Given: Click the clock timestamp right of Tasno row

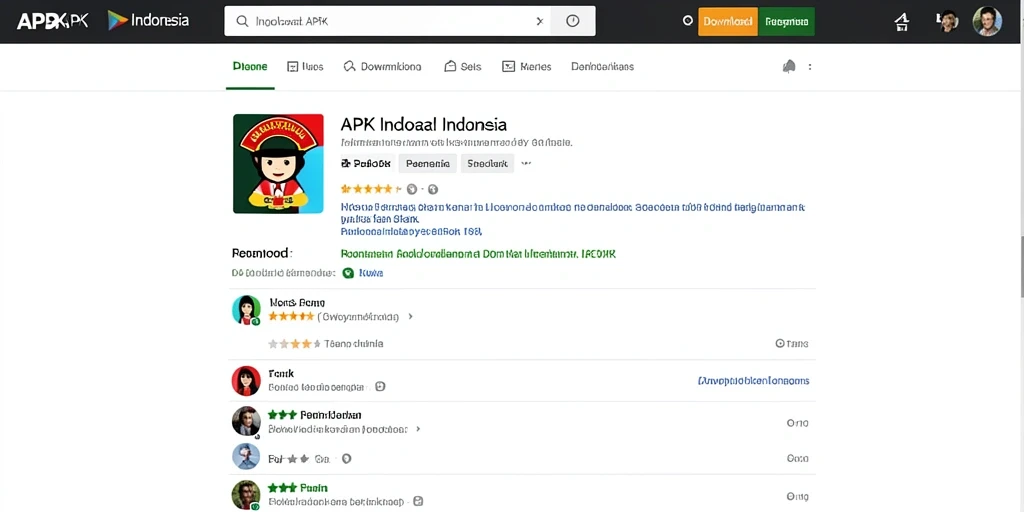Looking at the screenshot, I should (x=792, y=344).
